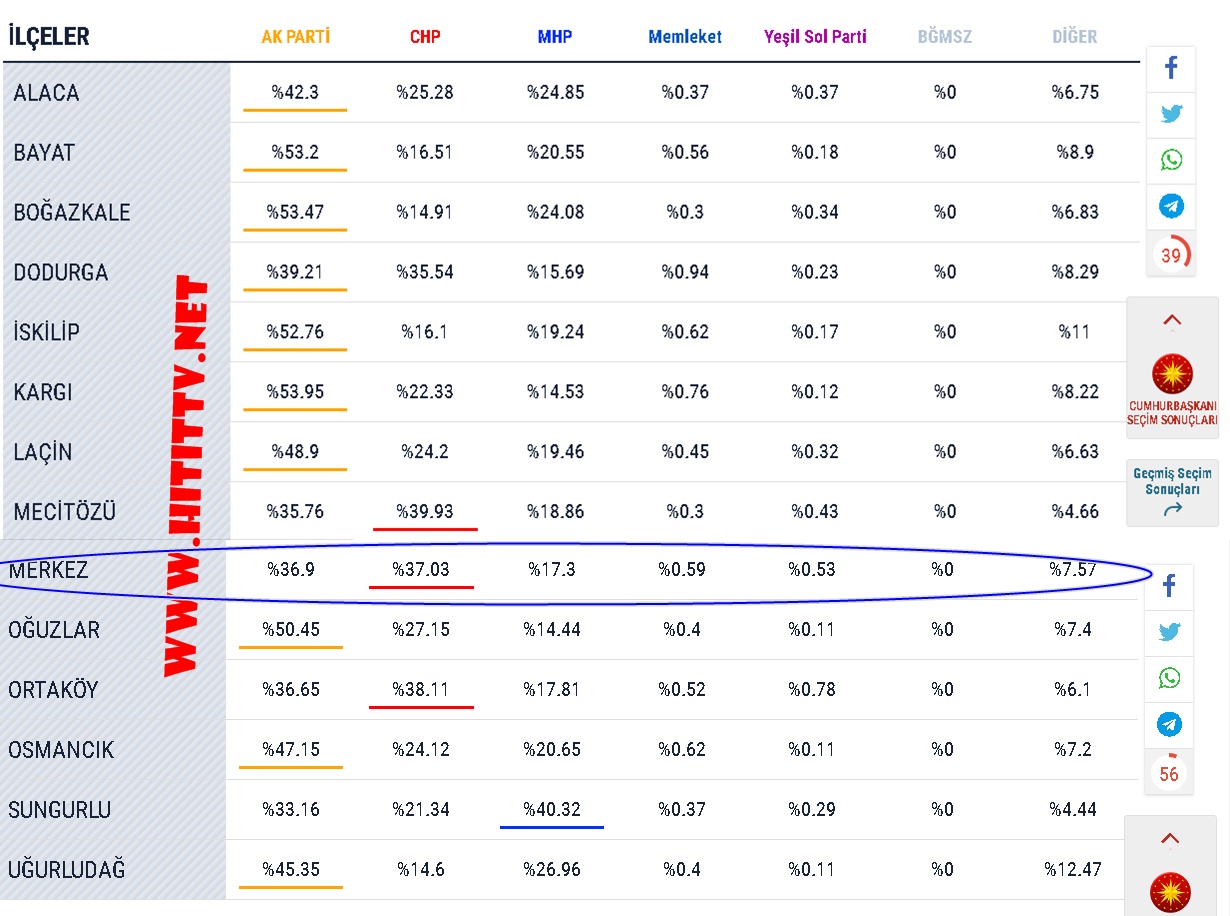Share on Facebook using the upper icon

click(1171, 69)
